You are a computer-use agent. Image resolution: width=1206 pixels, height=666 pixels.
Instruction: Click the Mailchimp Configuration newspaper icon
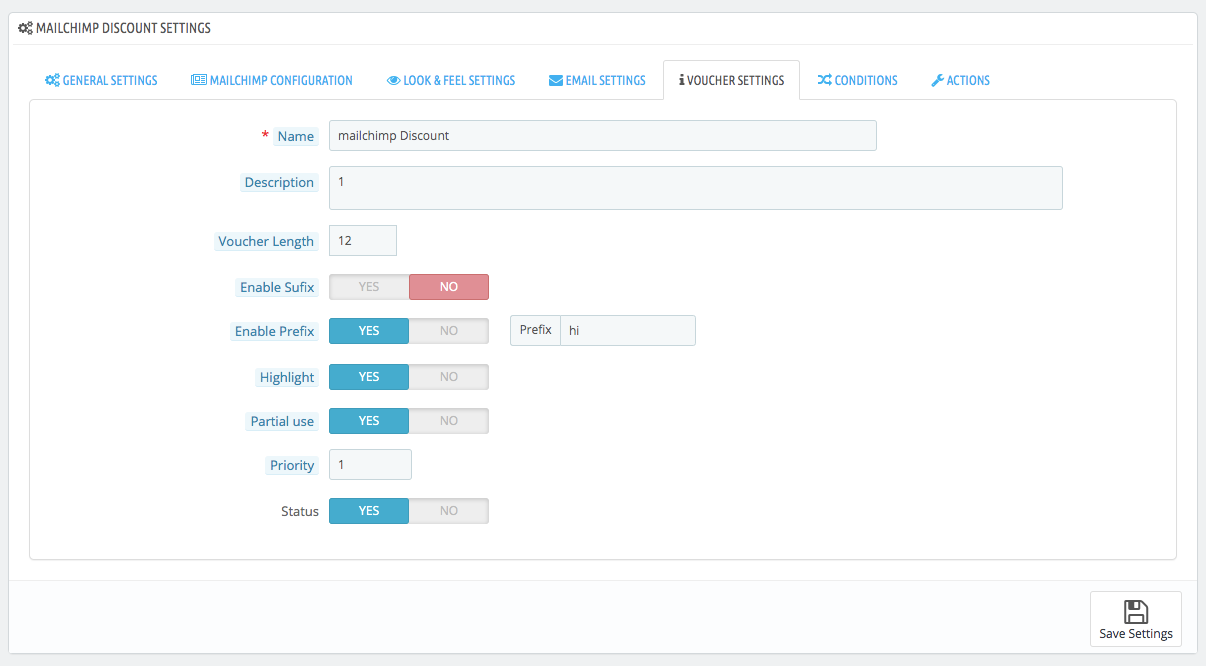pos(199,80)
